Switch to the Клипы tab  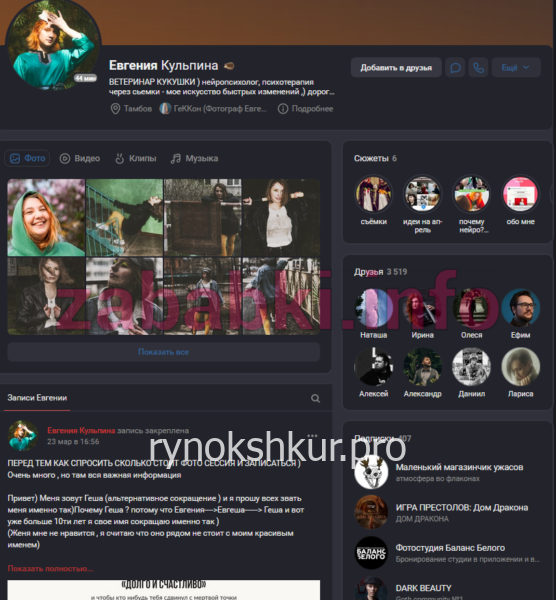[135, 158]
